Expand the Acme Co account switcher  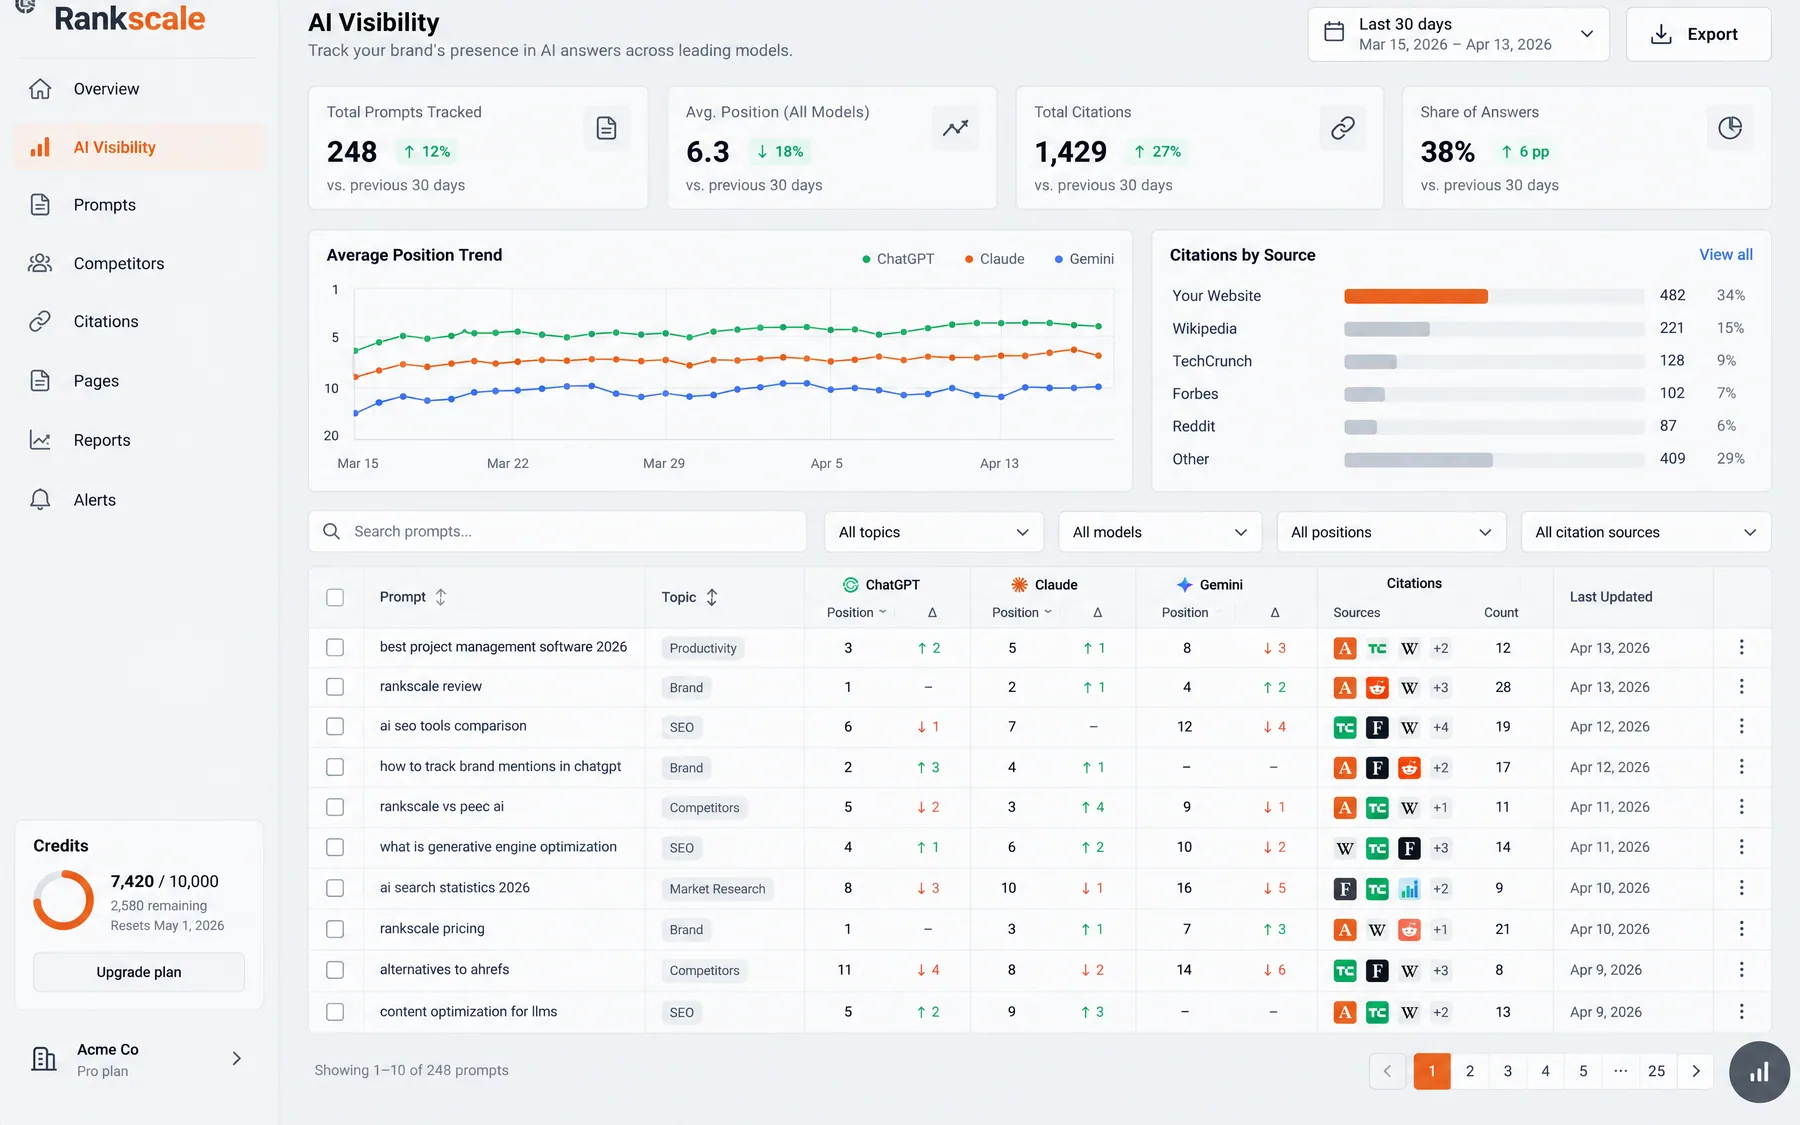(x=138, y=1059)
